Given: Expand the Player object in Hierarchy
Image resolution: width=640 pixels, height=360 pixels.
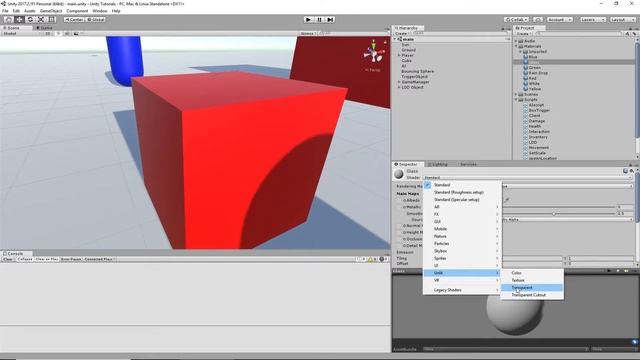Looking at the screenshot, I should [x=399, y=55].
